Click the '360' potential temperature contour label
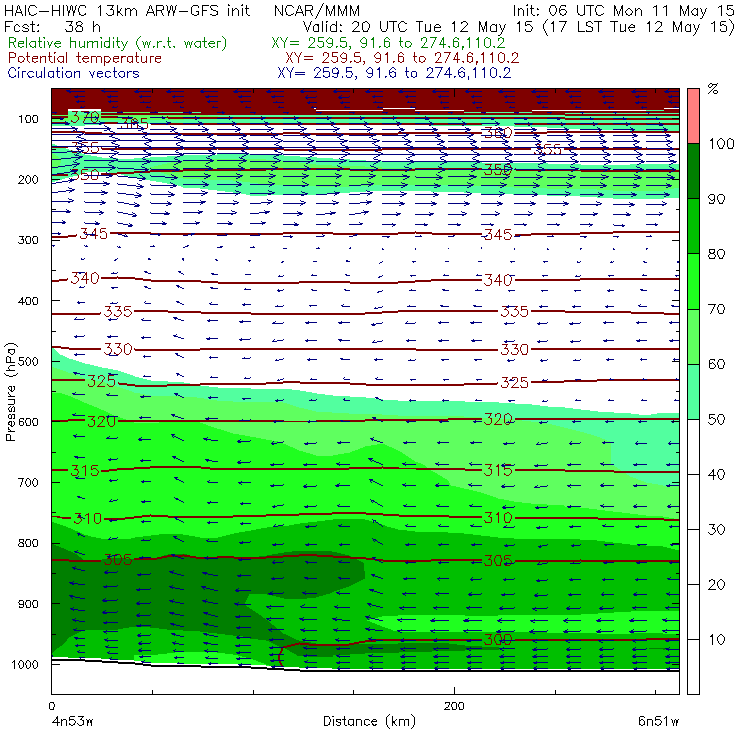The image size is (740, 740). coord(497,133)
